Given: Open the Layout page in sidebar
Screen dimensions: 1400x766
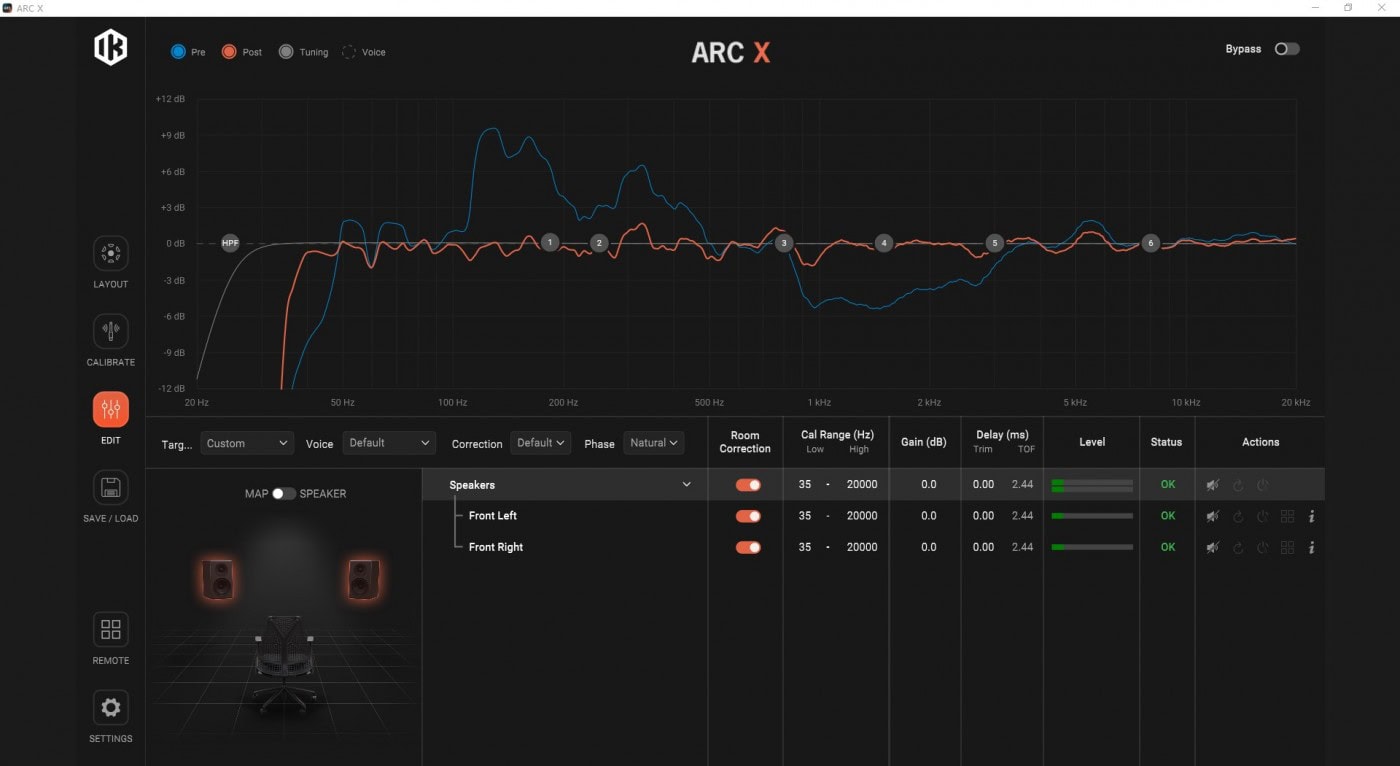Looking at the screenshot, I should point(110,254).
